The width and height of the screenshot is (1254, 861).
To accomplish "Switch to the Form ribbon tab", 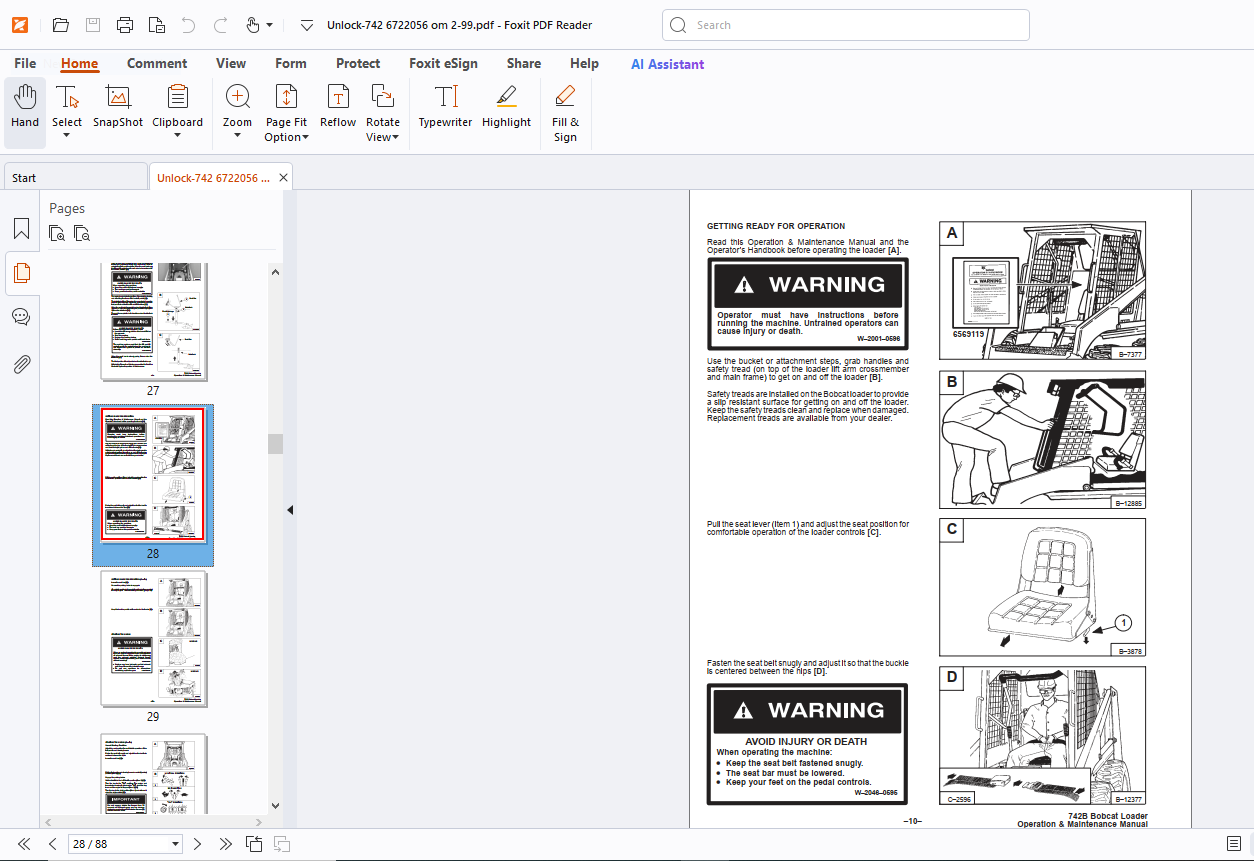I will [x=291, y=63].
